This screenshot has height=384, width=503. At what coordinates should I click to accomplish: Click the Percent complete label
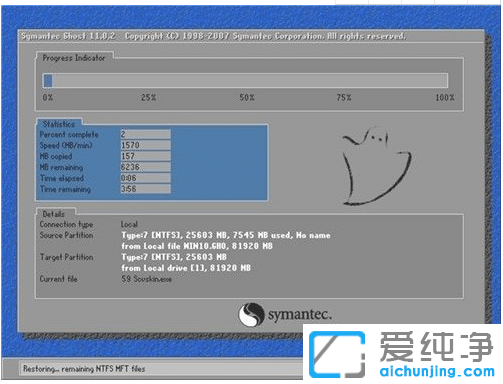pos(69,135)
